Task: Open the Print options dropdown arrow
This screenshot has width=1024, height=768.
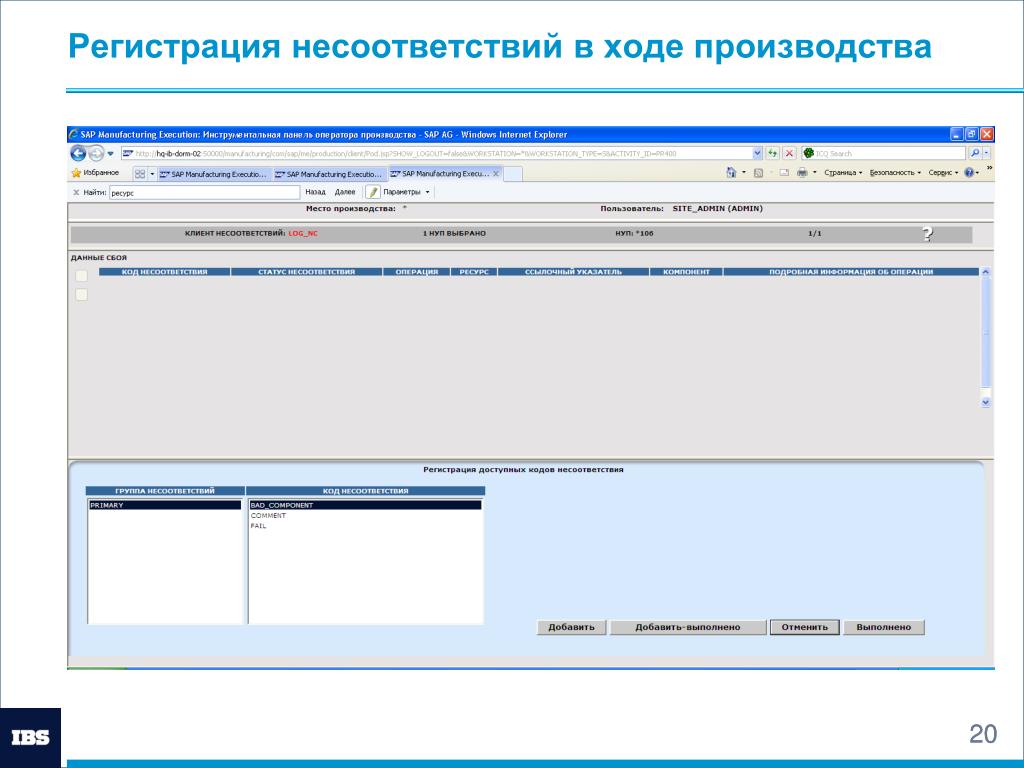Action: [814, 173]
